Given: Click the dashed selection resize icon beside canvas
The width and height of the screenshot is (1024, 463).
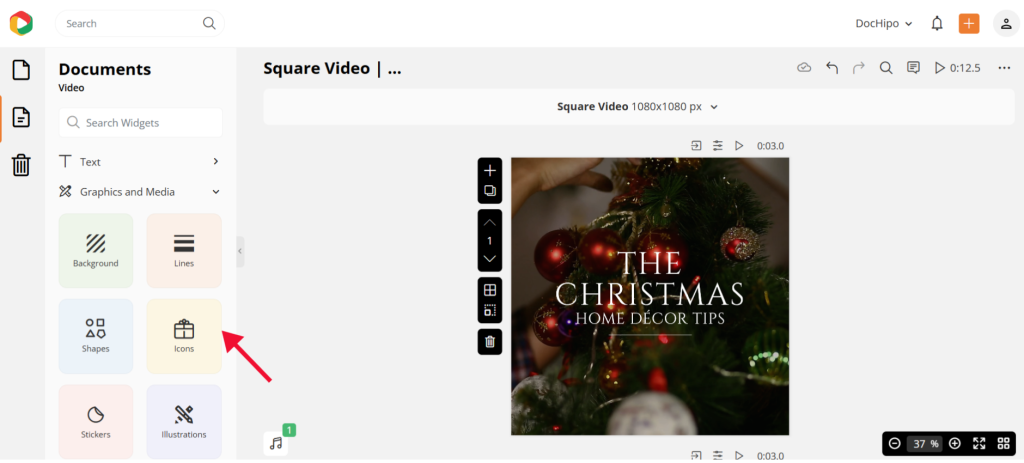Looking at the screenshot, I should (490, 310).
